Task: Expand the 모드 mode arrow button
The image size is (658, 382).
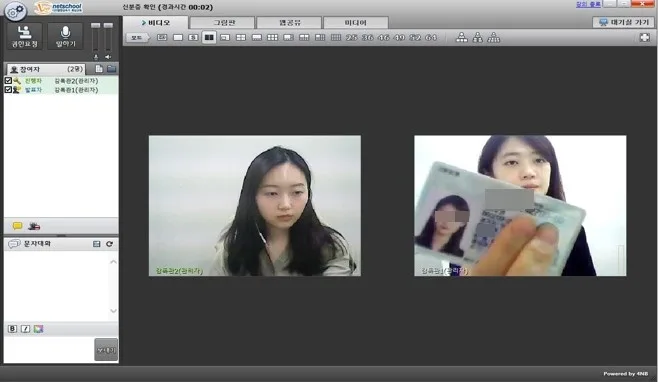Action: [x=138, y=38]
